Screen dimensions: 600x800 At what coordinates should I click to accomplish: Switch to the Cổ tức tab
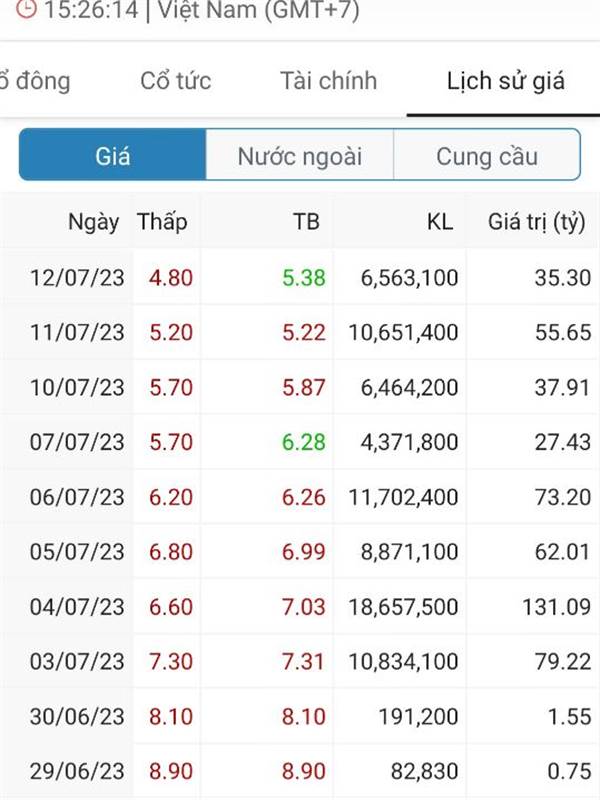coord(176,81)
